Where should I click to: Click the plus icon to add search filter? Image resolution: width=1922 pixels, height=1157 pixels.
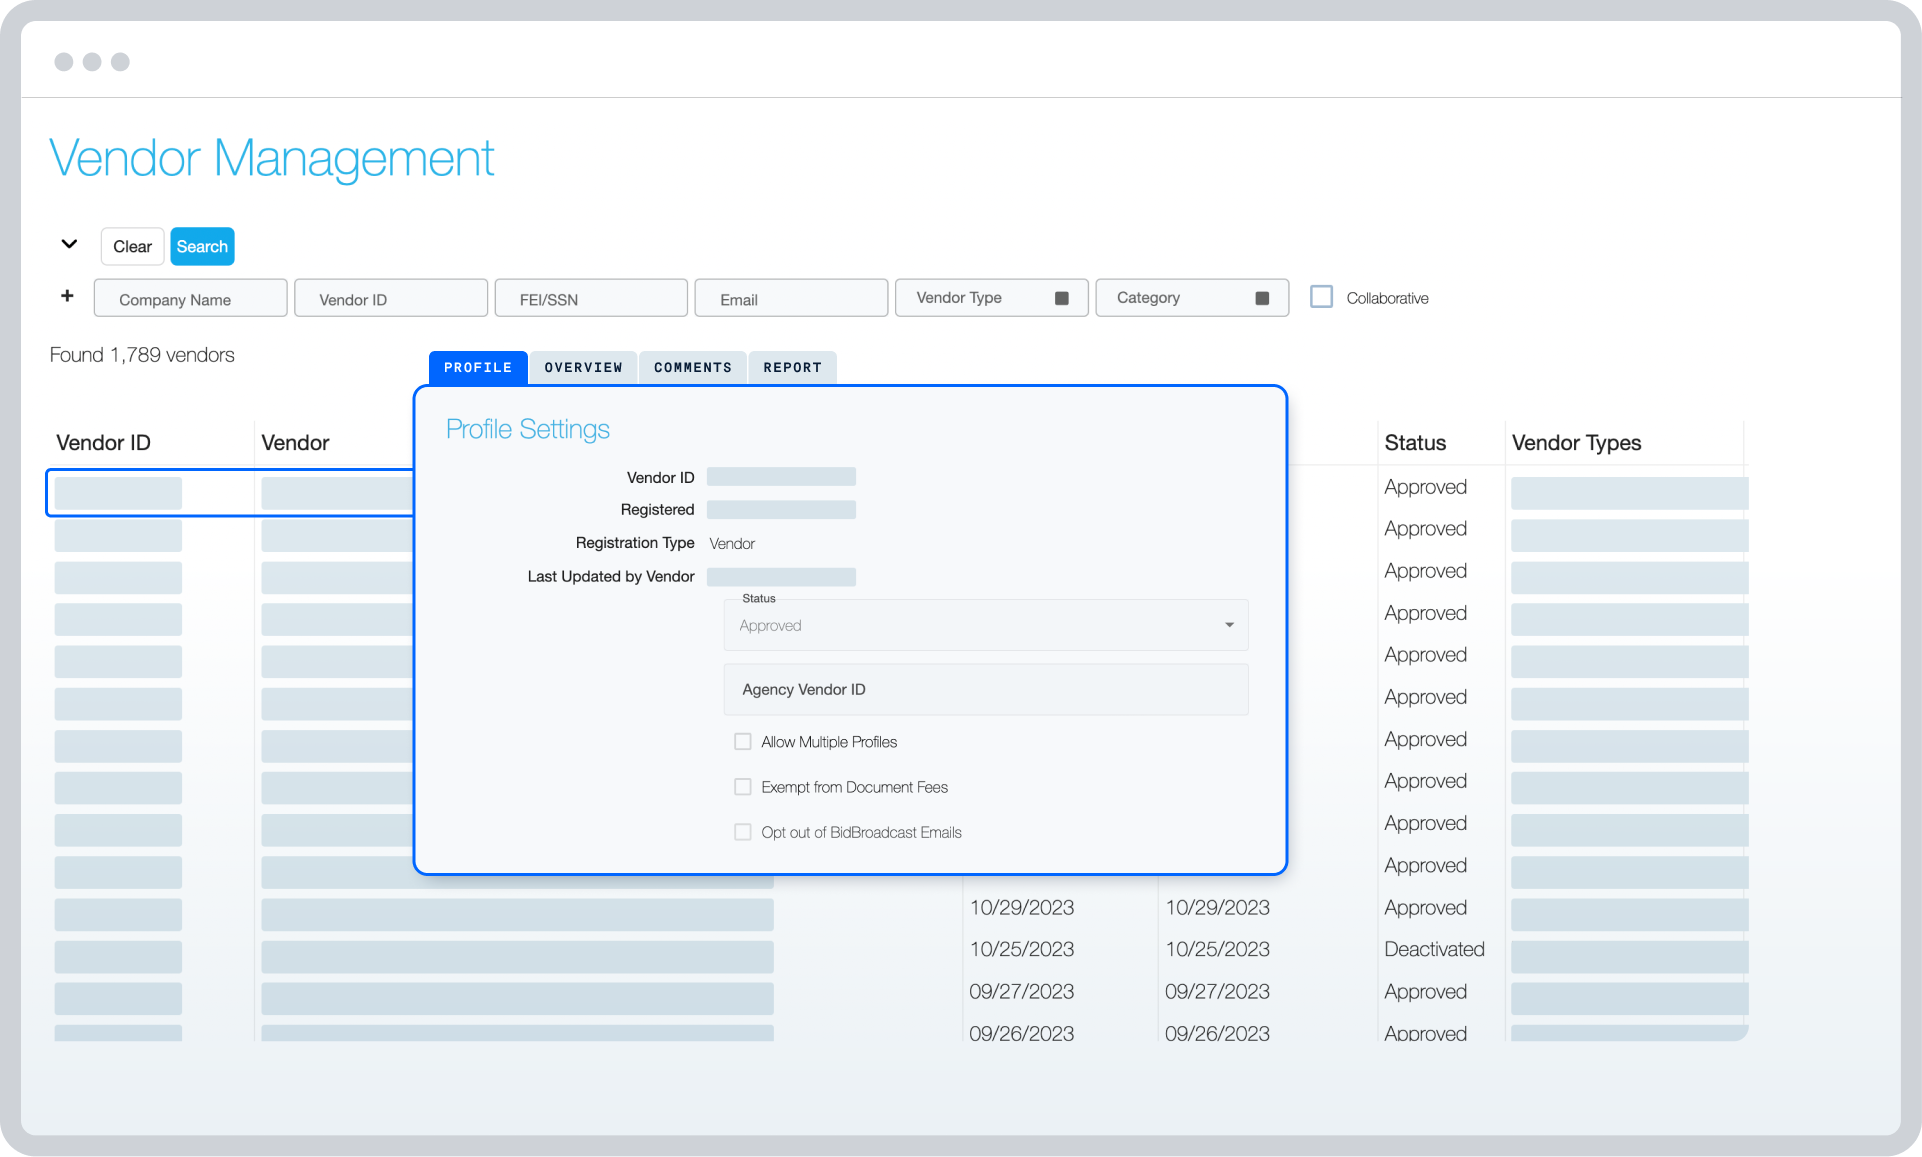tap(67, 295)
